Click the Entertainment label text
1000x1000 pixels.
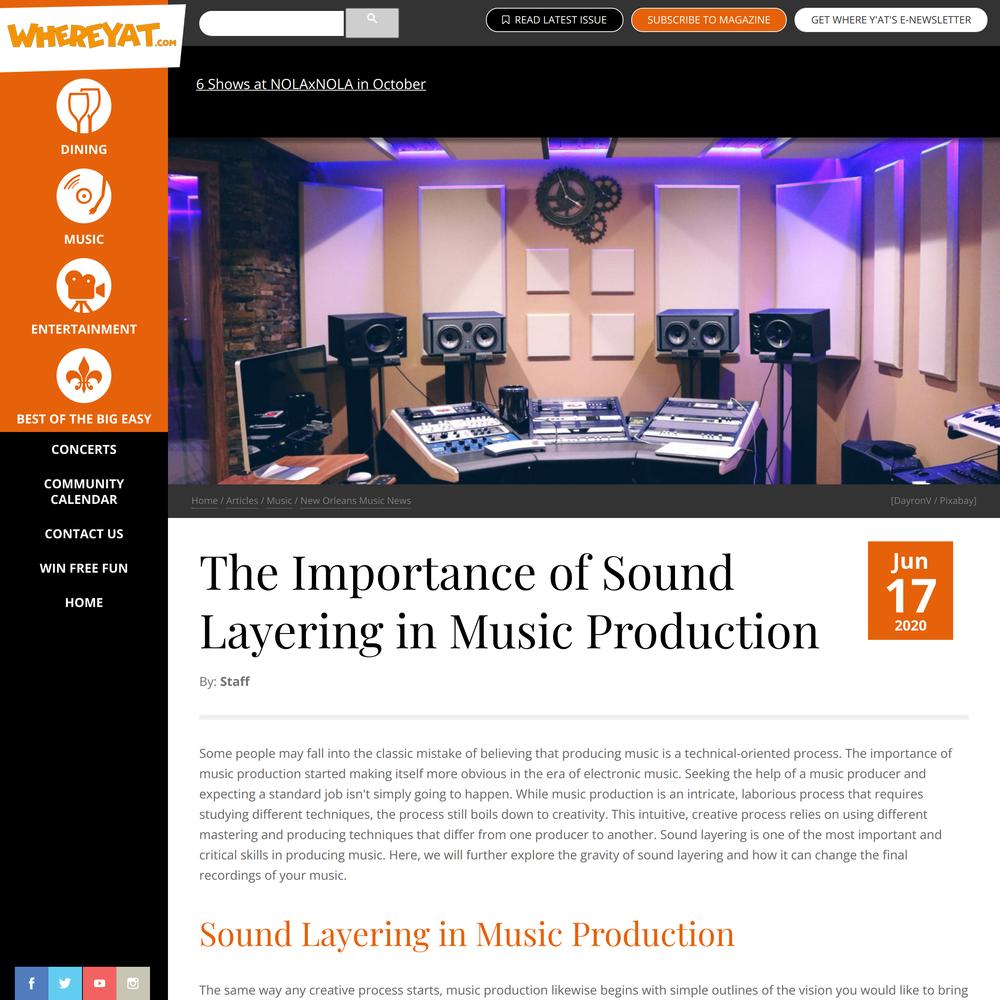coord(84,329)
